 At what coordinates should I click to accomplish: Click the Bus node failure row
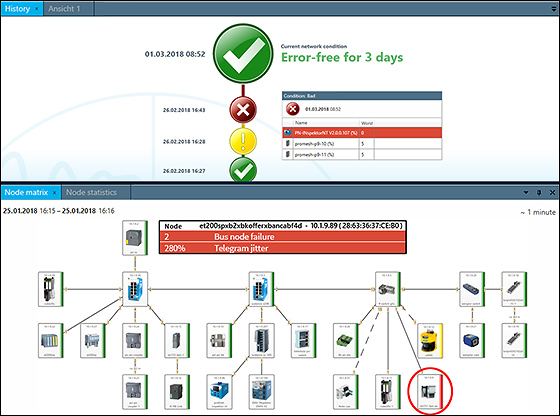click(x=282, y=236)
